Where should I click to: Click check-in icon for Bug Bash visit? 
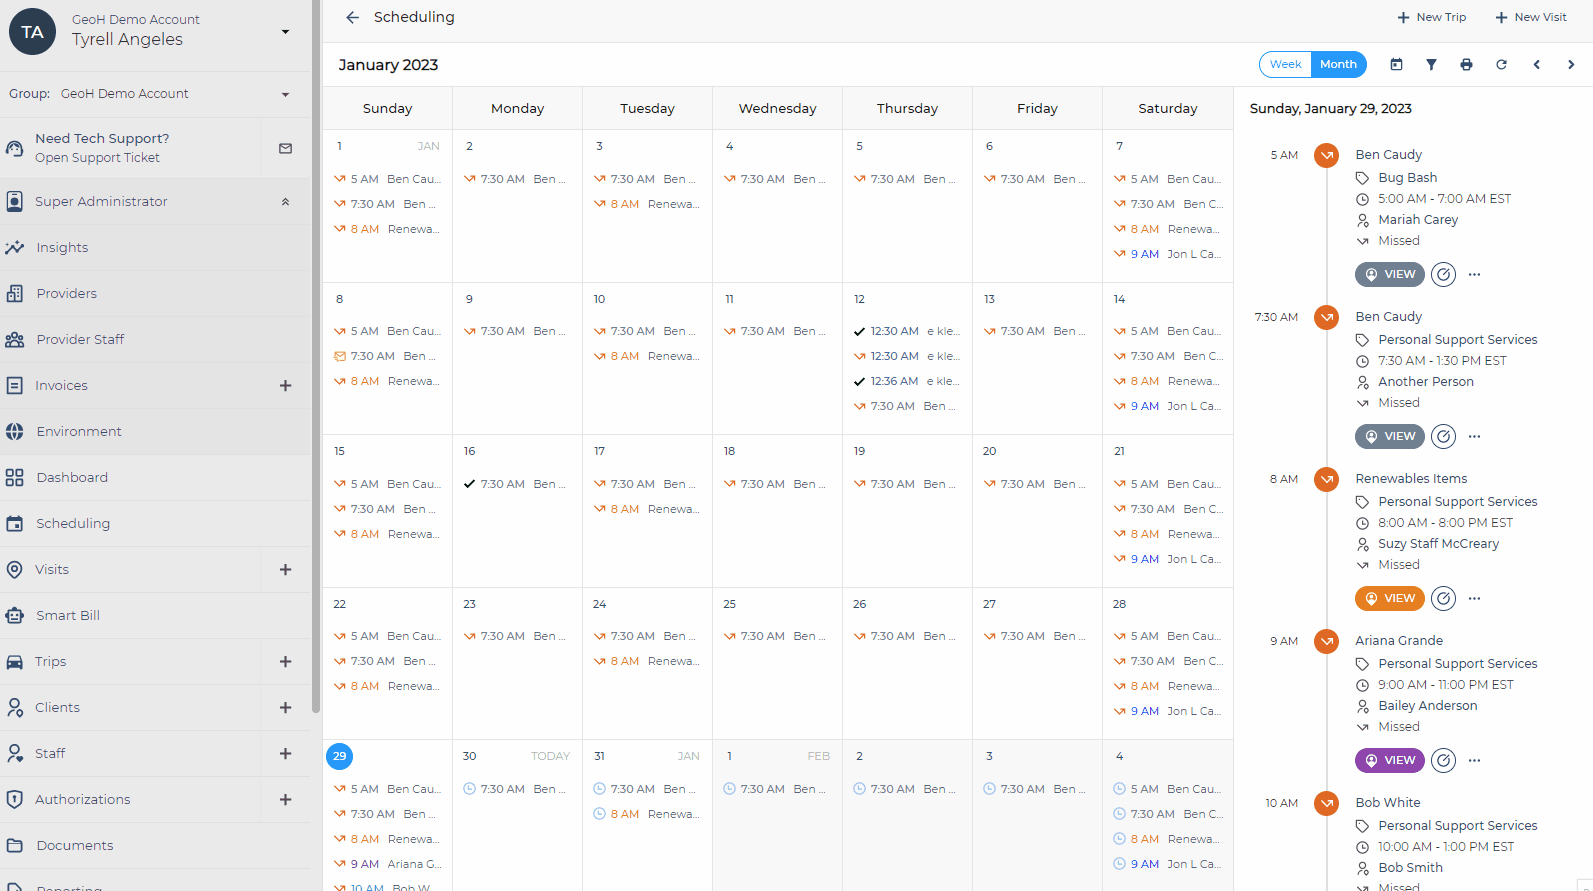pyautogui.click(x=1442, y=274)
